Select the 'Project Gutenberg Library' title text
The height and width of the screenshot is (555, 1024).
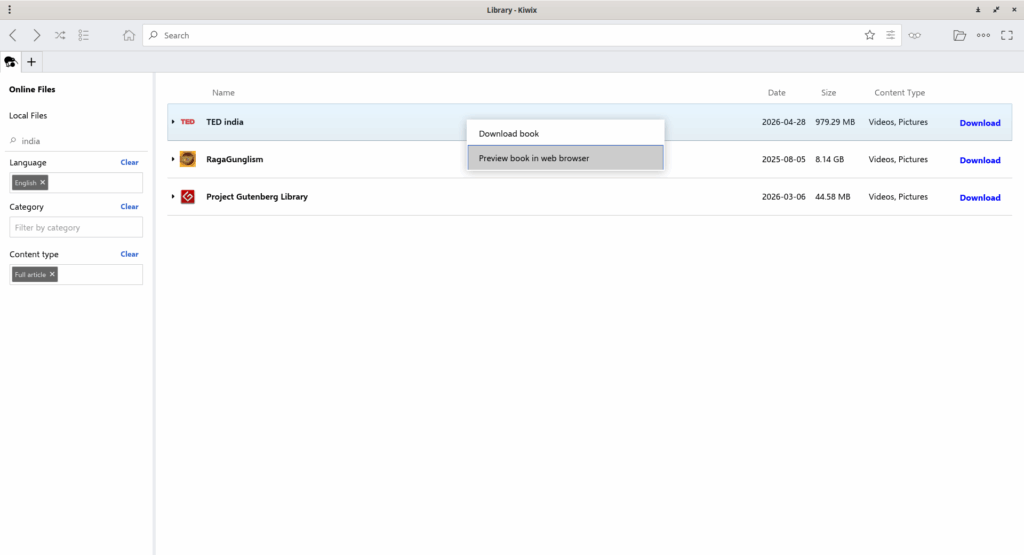click(x=257, y=197)
